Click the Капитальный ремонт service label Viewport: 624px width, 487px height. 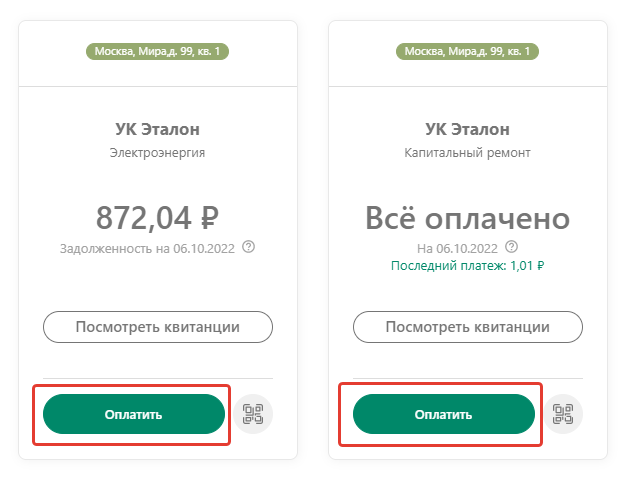pos(467,153)
